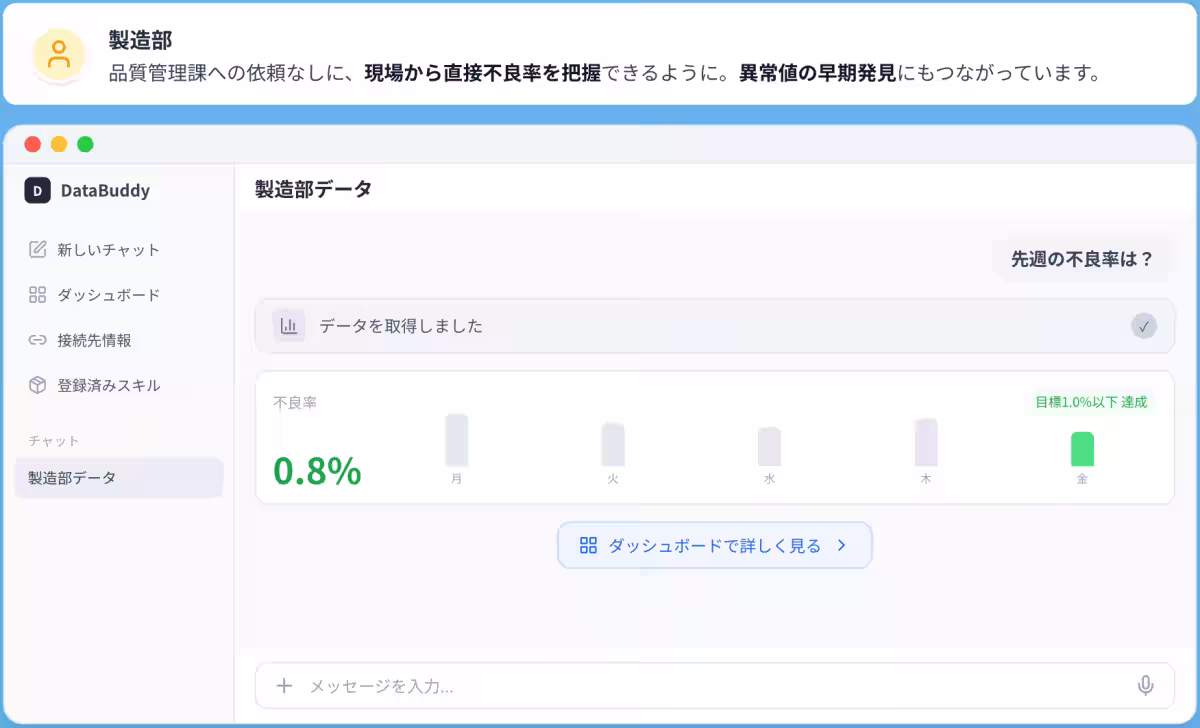Click the 目標1.0%以下 達成 badge
1200x728 pixels.
coord(1092,402)
